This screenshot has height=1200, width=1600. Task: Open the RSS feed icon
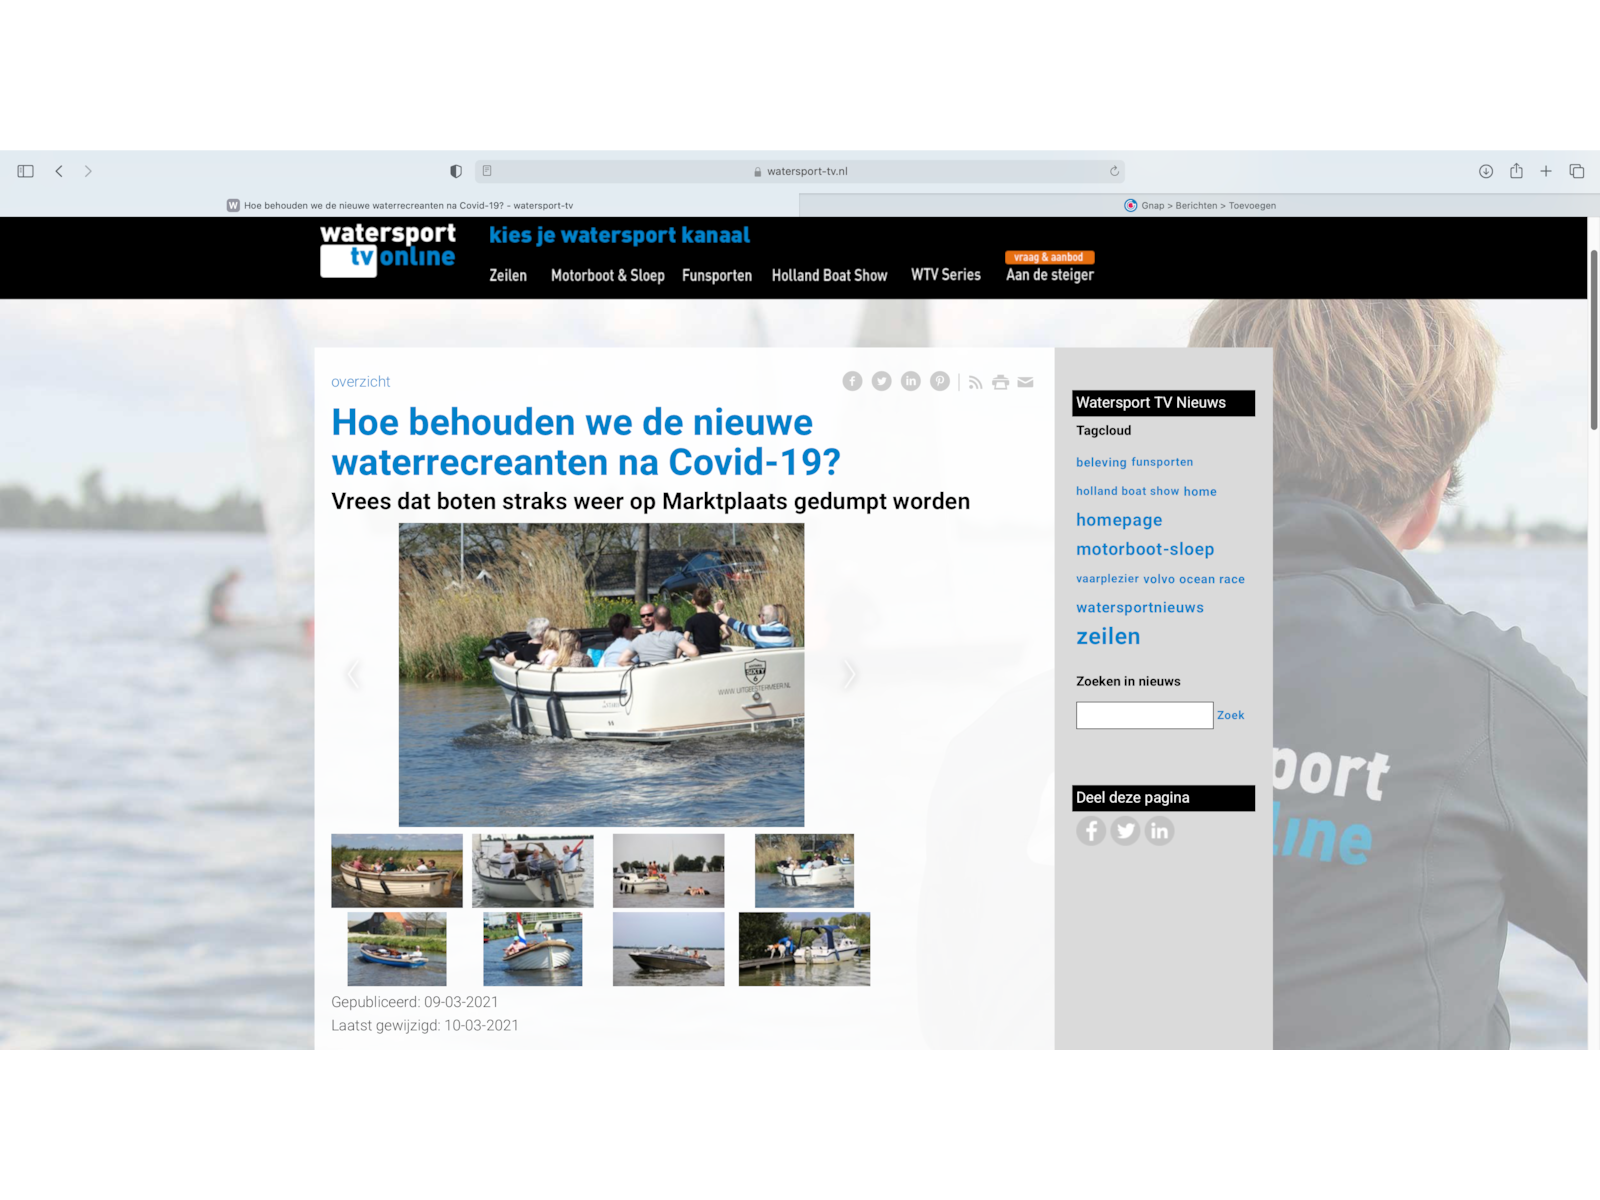[975, 381]
